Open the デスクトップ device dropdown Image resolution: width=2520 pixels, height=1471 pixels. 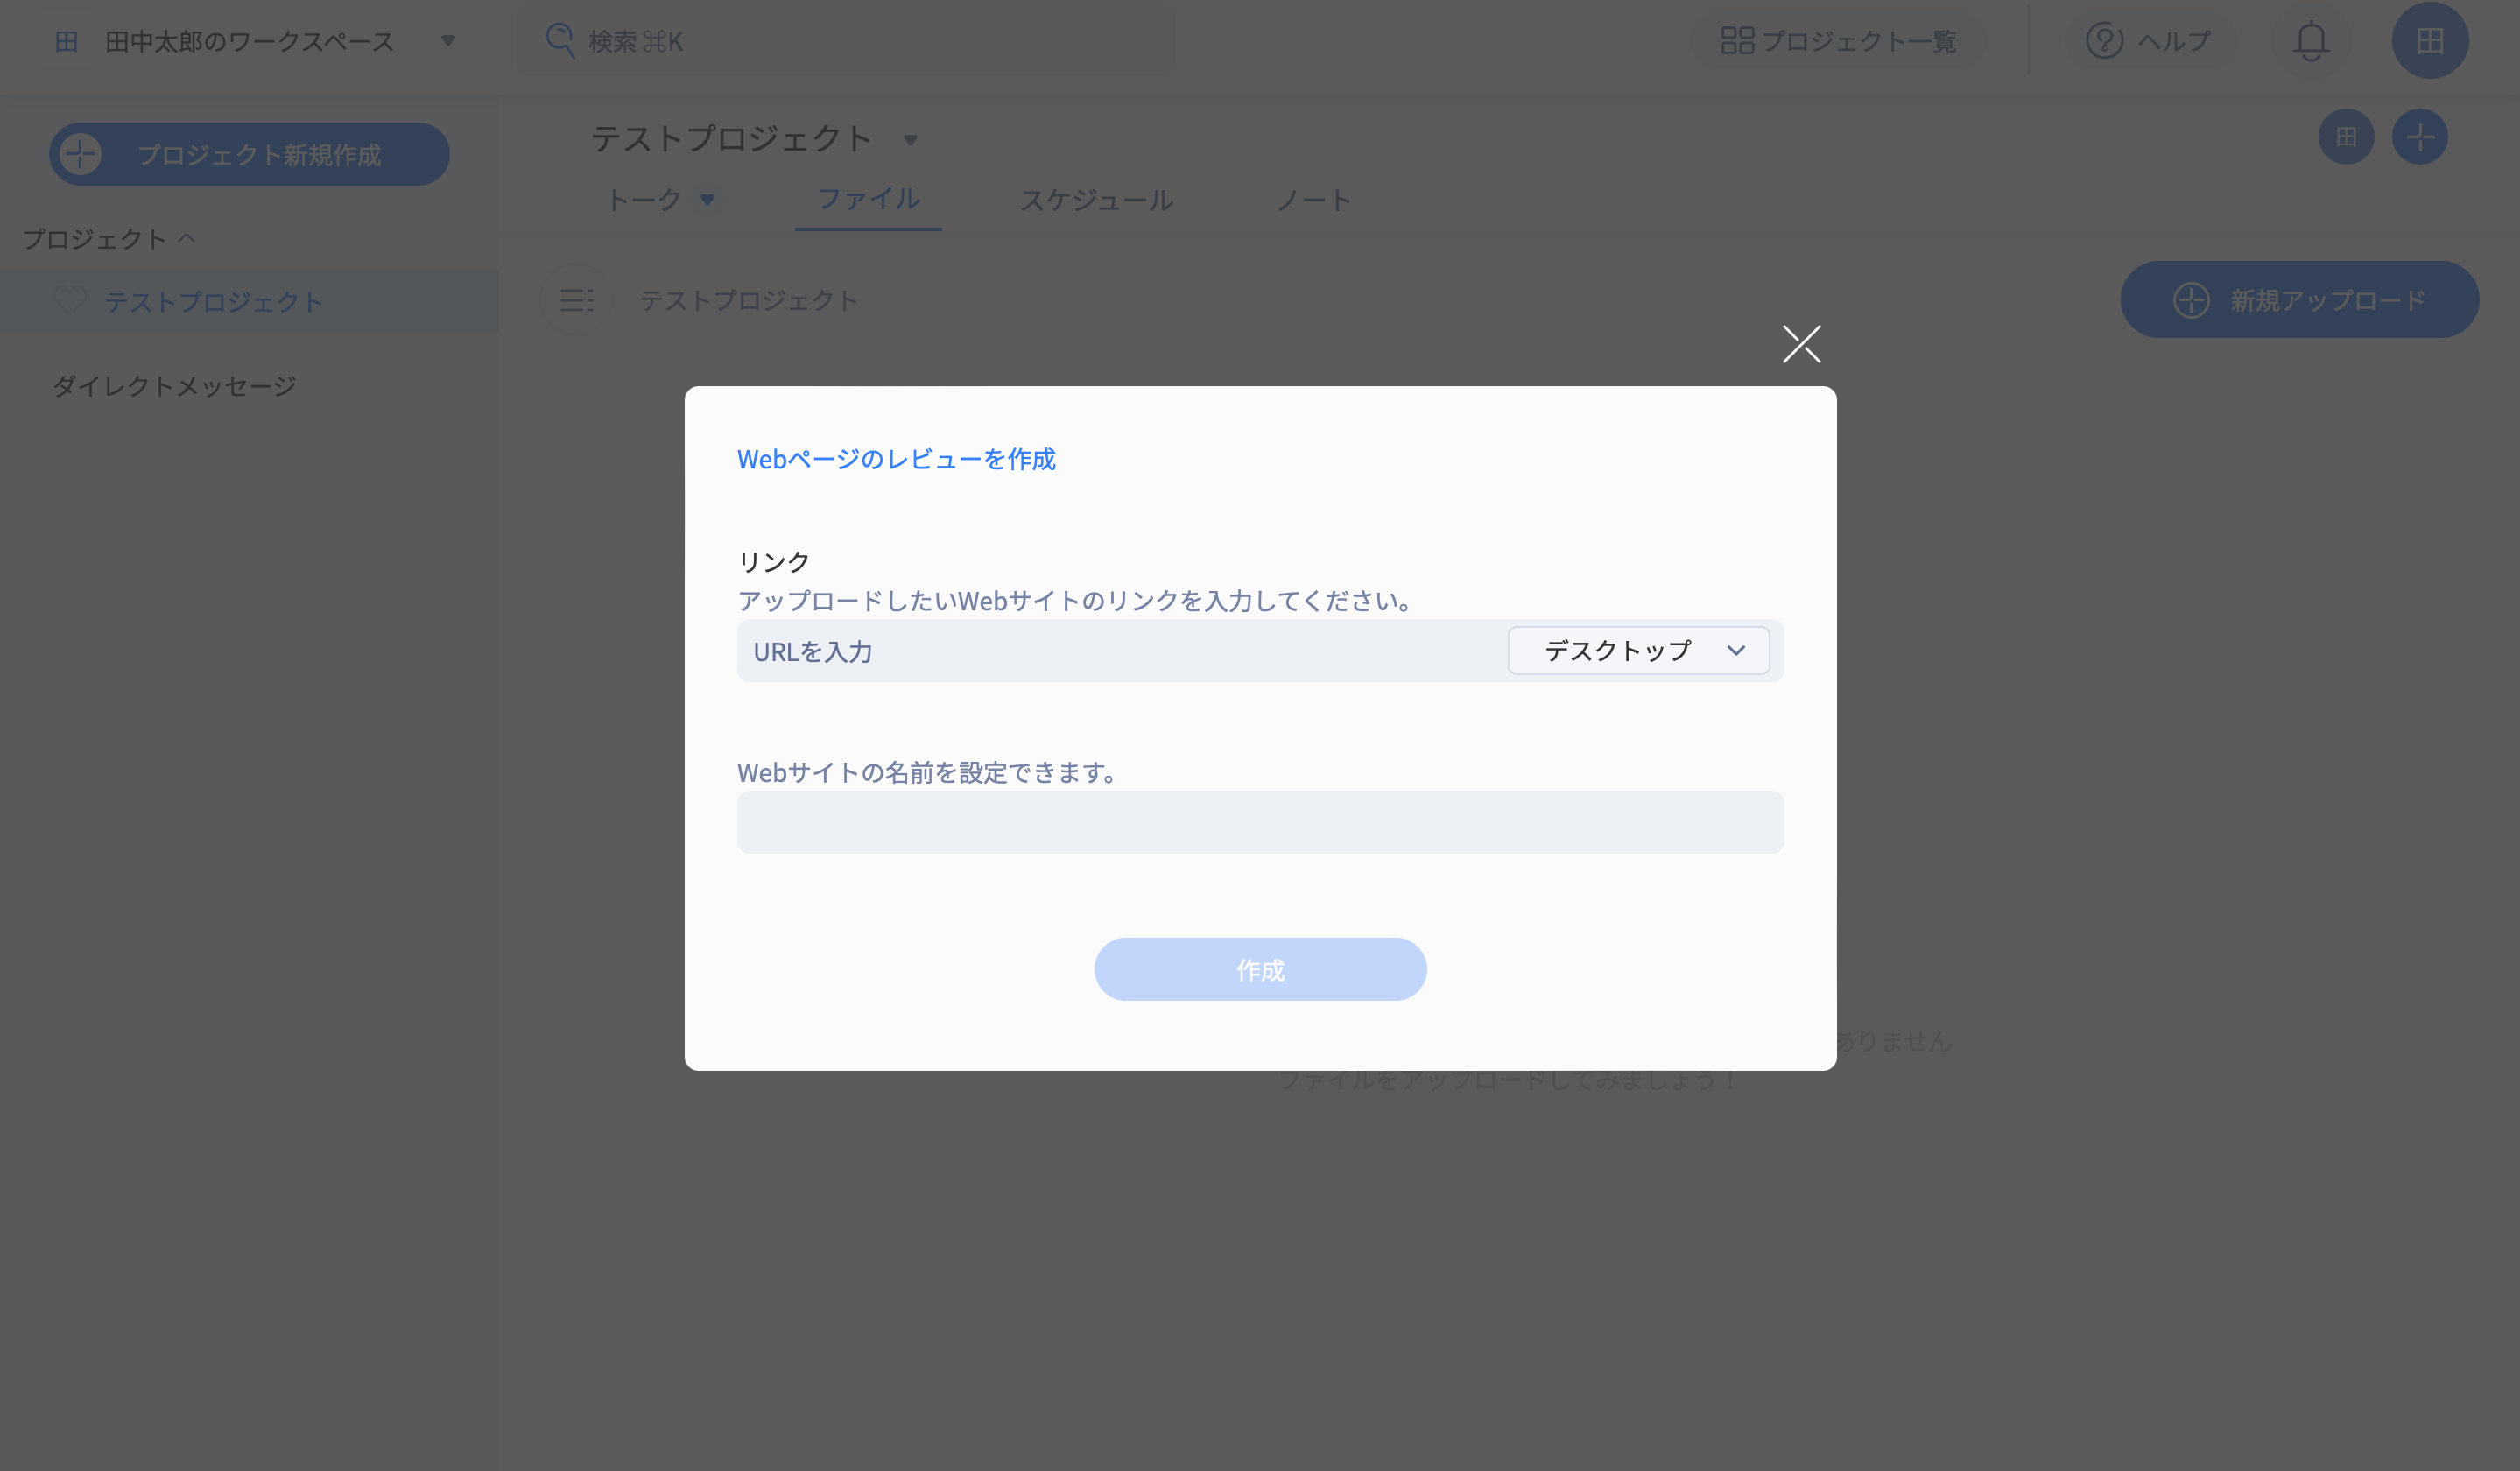[x=1638, y=651]
